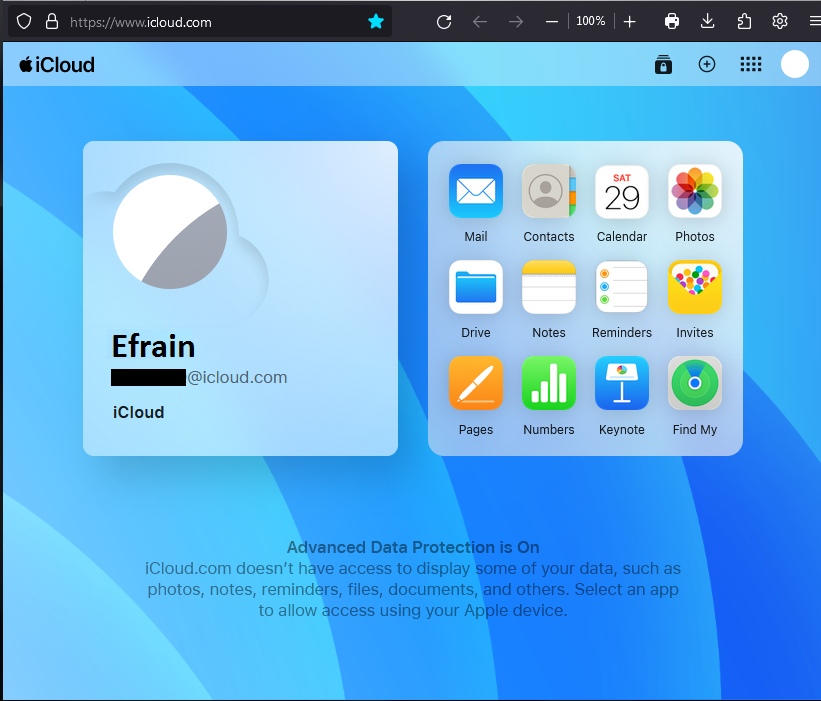Open Pages
This screenshot has width=821, height=701.
pyautogui.click(x=475, y=383)
